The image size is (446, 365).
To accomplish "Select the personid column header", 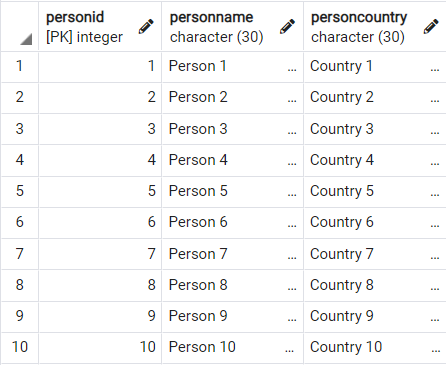I will click(x=100, y=26).
